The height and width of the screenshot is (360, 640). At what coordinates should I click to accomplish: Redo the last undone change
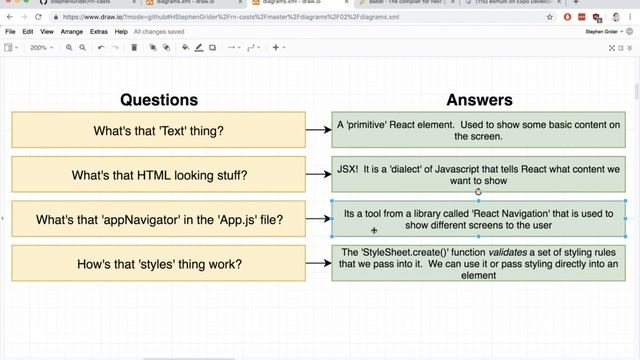point(115,48)
